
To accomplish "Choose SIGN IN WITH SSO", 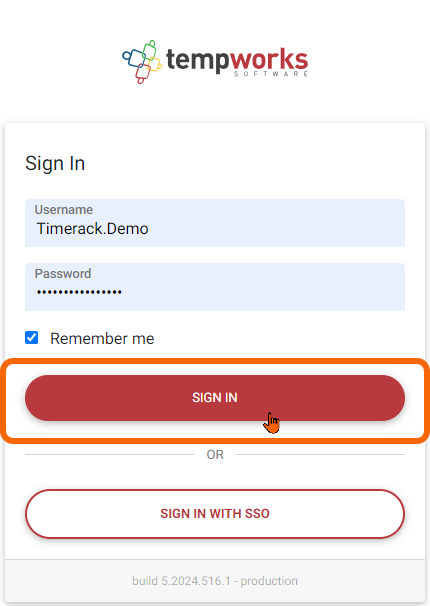I will 215,514.
